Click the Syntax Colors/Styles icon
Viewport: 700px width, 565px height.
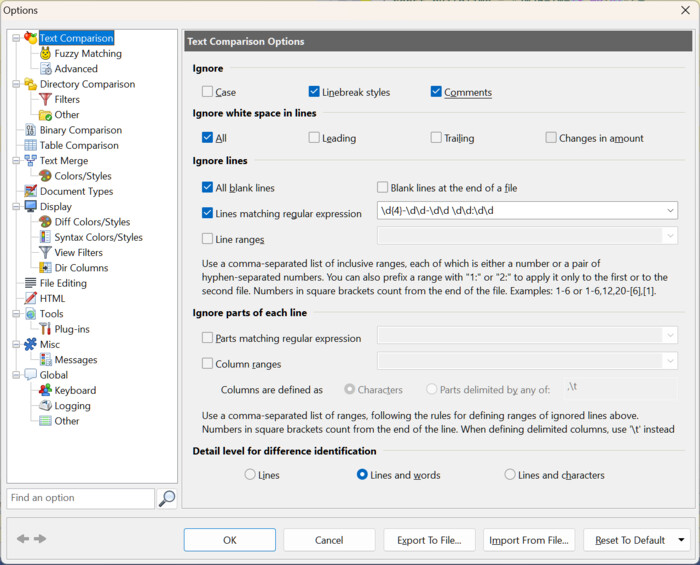point(45,237)
